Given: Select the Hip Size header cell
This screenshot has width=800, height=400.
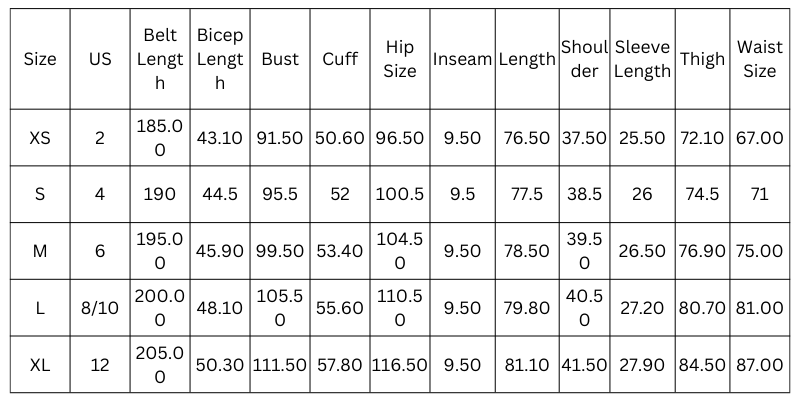Looking at the screenshot, I should pos(400,59).
